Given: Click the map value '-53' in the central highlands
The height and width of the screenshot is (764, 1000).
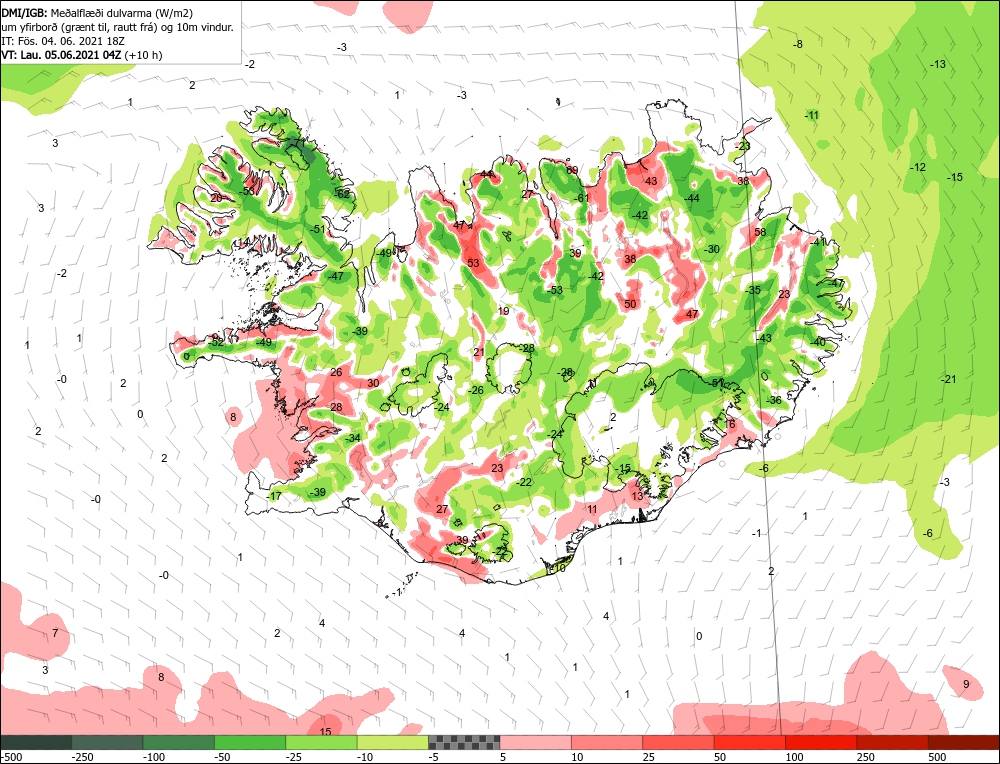Looking at the screenshot, I should pos(555,290).
